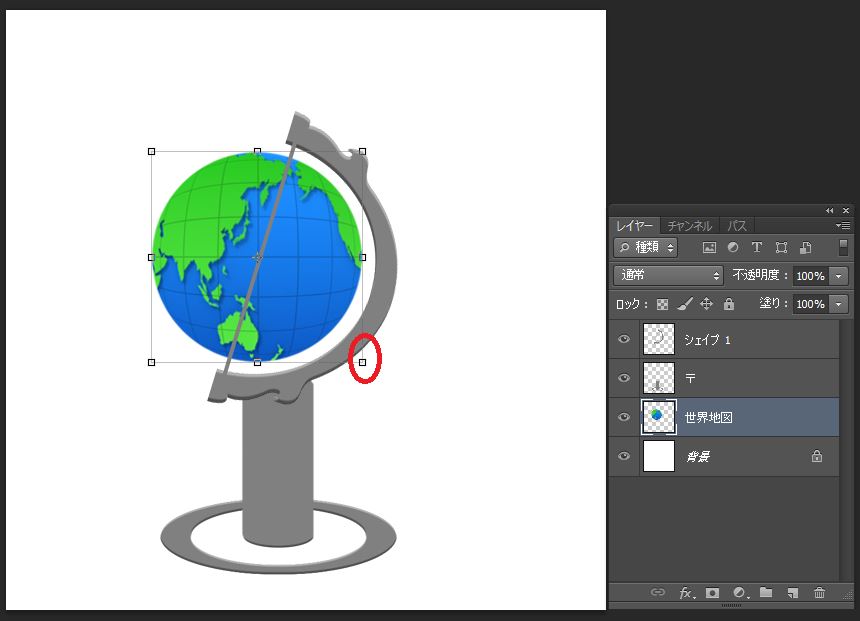Screen dimensions: 860x621
Task: Switch to the パス tab
Action: pyautogui.click(x=736, y=226)
